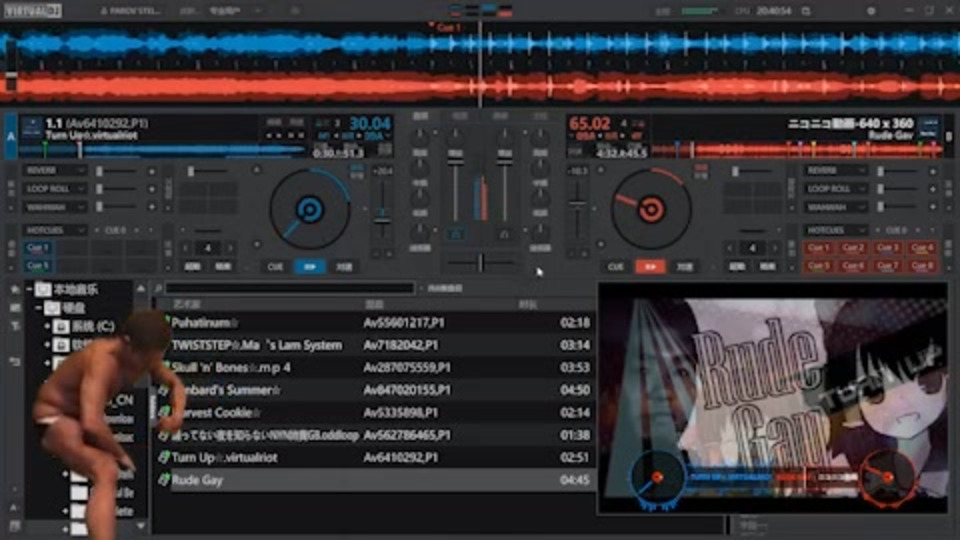Trigger red Cue 6 pad on the right deck
The image size is (960, 540).
(x=852, y=266)
